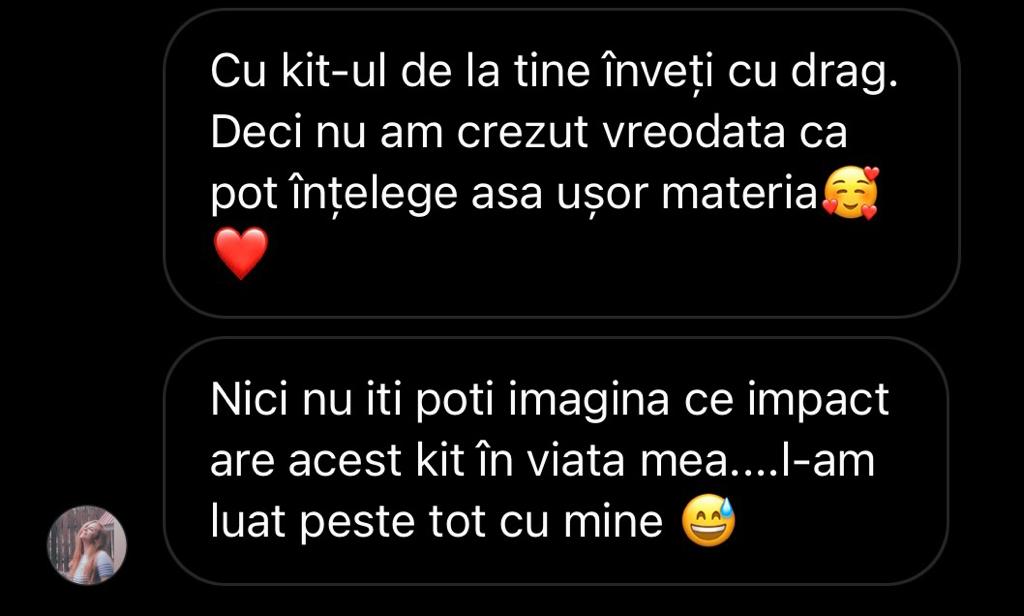Tap the red heart emoji

pos(241,253)
